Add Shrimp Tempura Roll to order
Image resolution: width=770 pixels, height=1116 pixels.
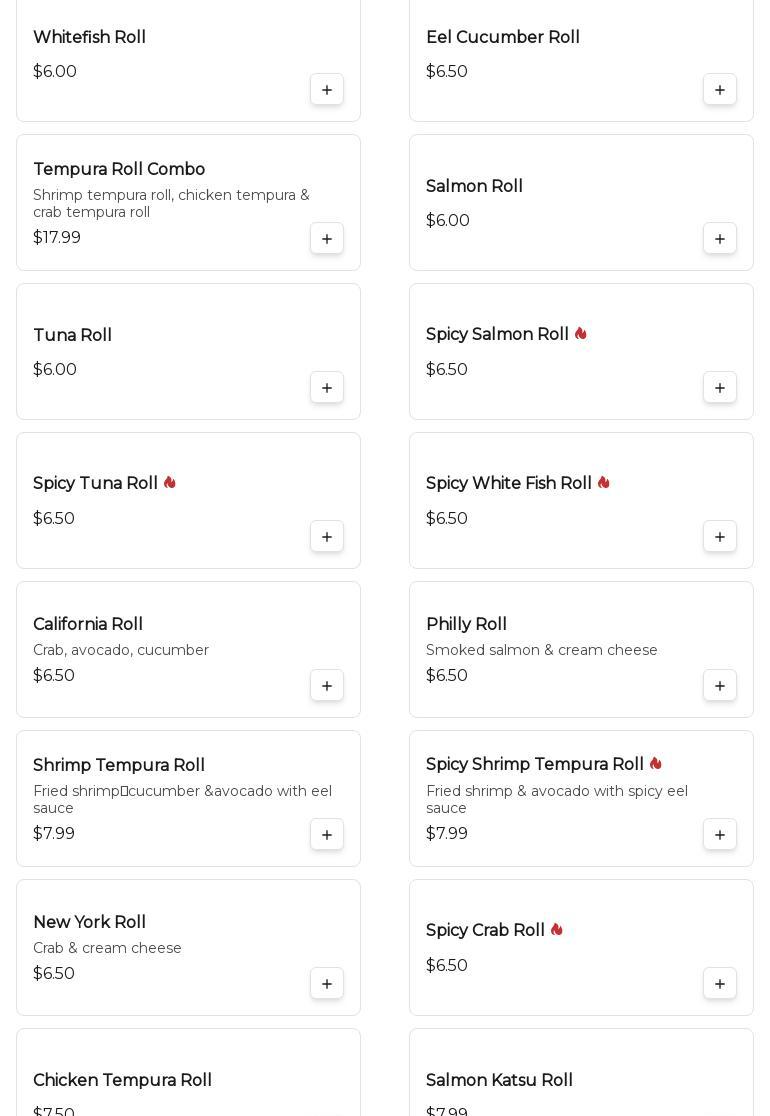tap(327, 835)
